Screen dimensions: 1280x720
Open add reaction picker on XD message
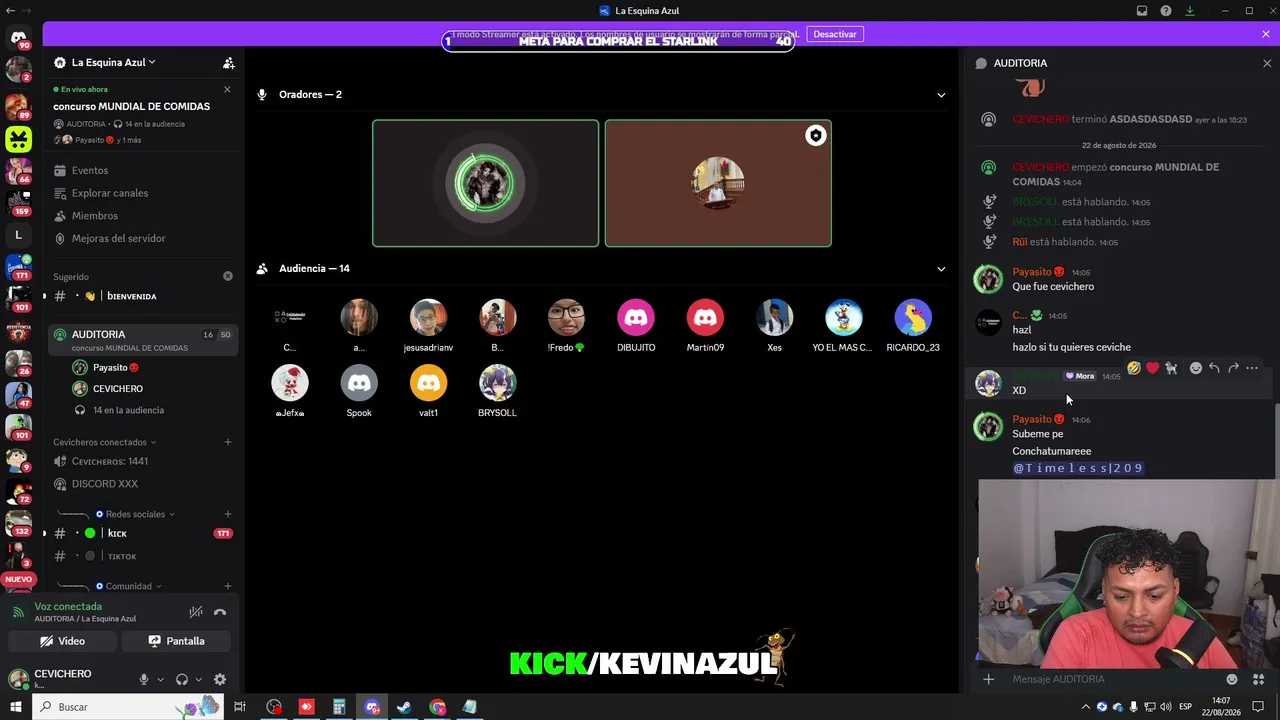tap(1195, 368)
